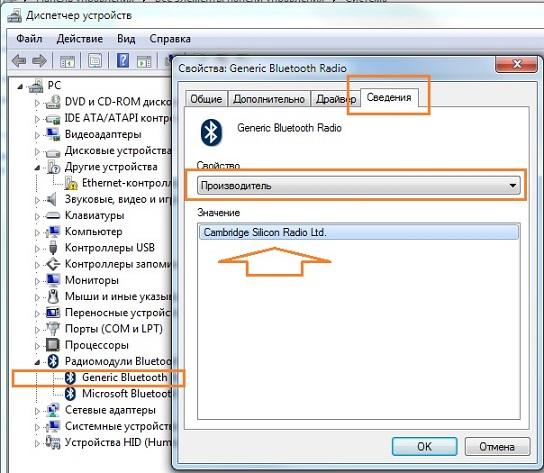
Task: Click the blue Help question mark icon
Action: 123,61
